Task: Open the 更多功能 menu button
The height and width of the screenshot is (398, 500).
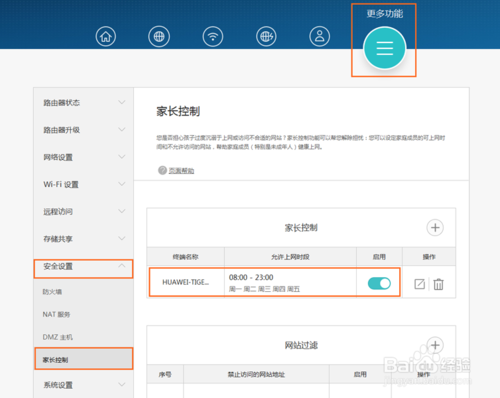Action: click(385, 49)
